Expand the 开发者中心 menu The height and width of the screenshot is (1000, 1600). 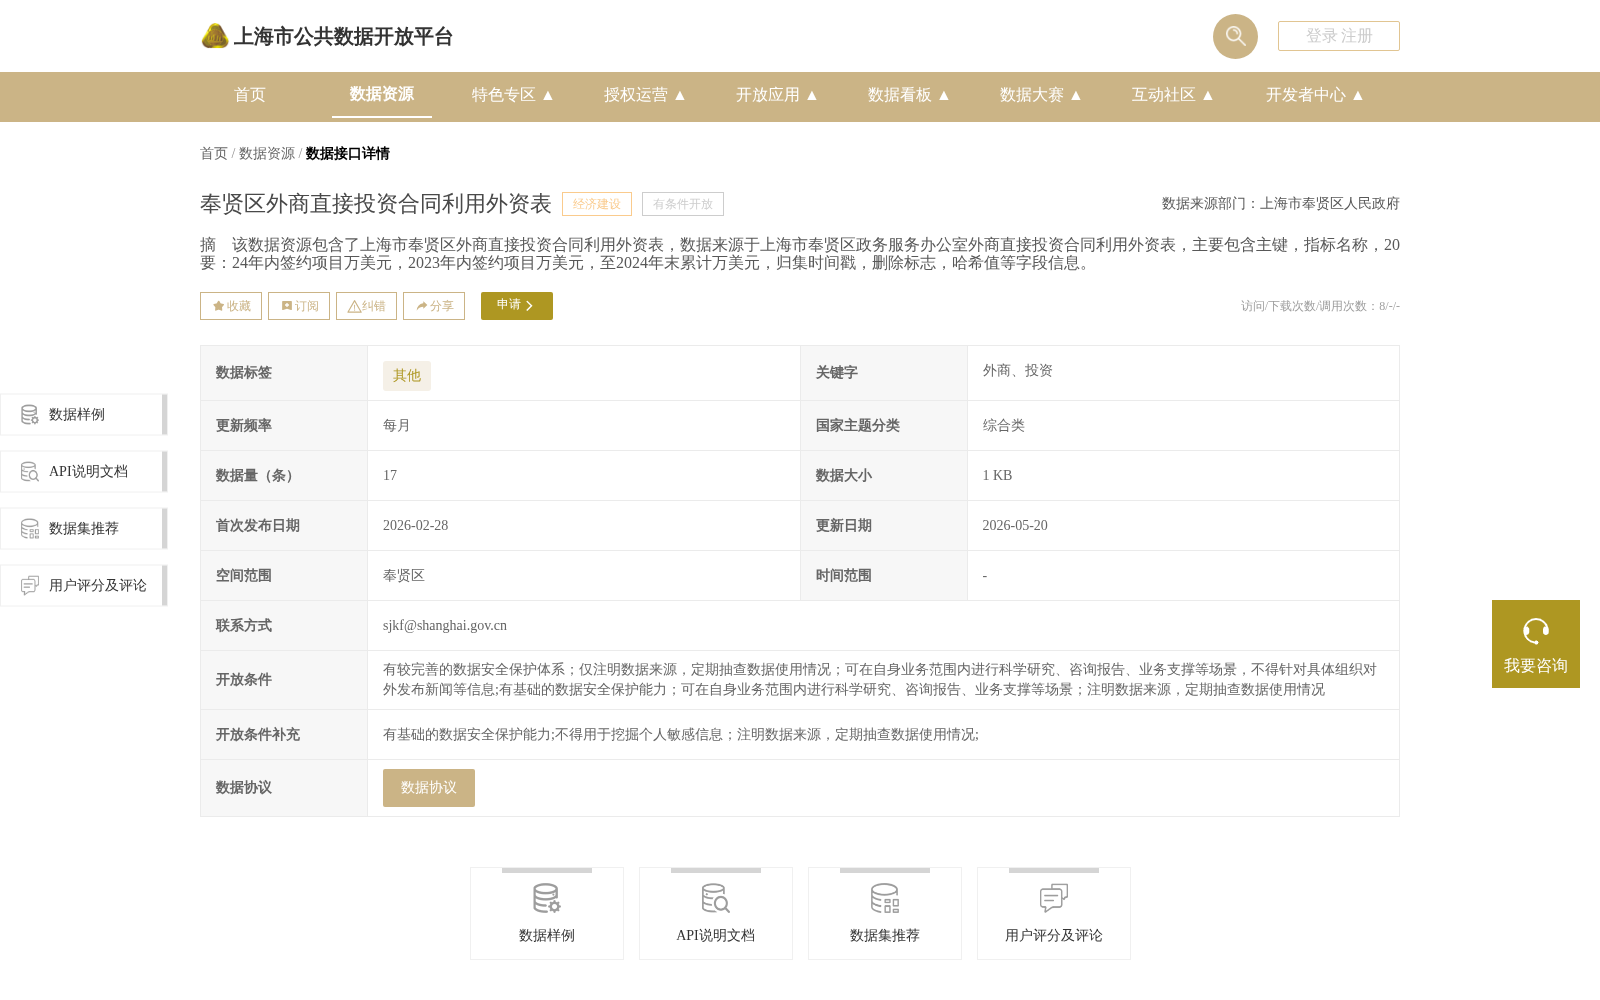(x=1315, y=95)
